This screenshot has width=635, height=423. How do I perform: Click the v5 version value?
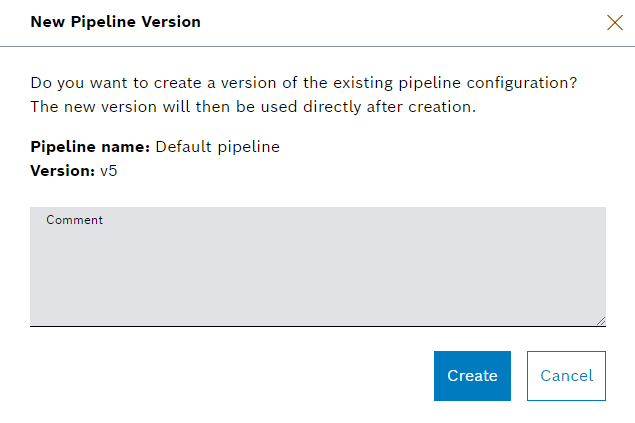coord(110,171)
